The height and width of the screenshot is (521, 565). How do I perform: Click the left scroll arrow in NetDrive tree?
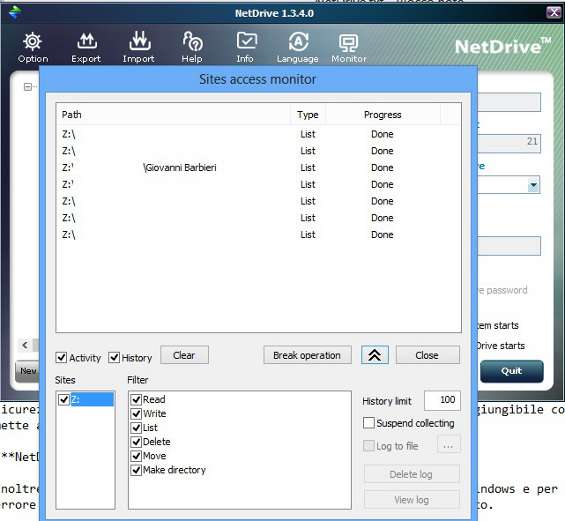(x=25, y=345)
